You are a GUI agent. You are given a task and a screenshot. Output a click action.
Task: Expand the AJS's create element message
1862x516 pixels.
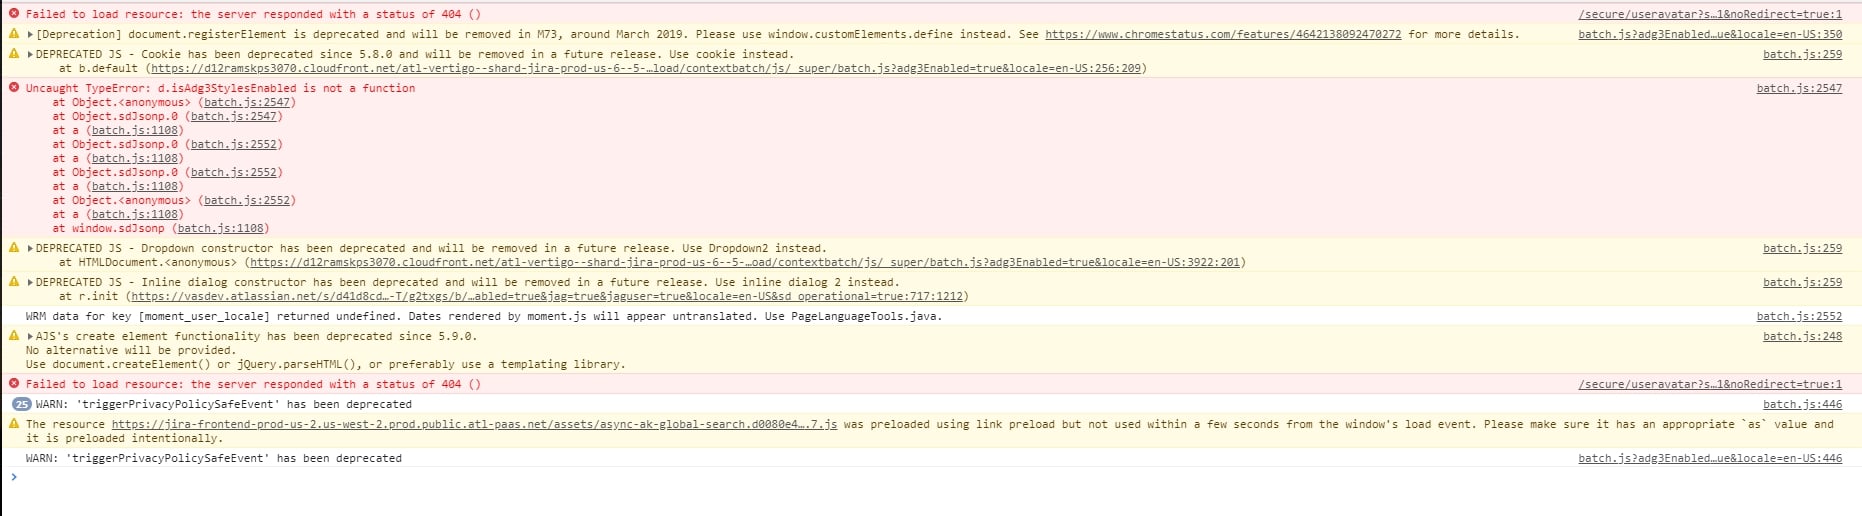pyautogui.click(x=30, y=336)
